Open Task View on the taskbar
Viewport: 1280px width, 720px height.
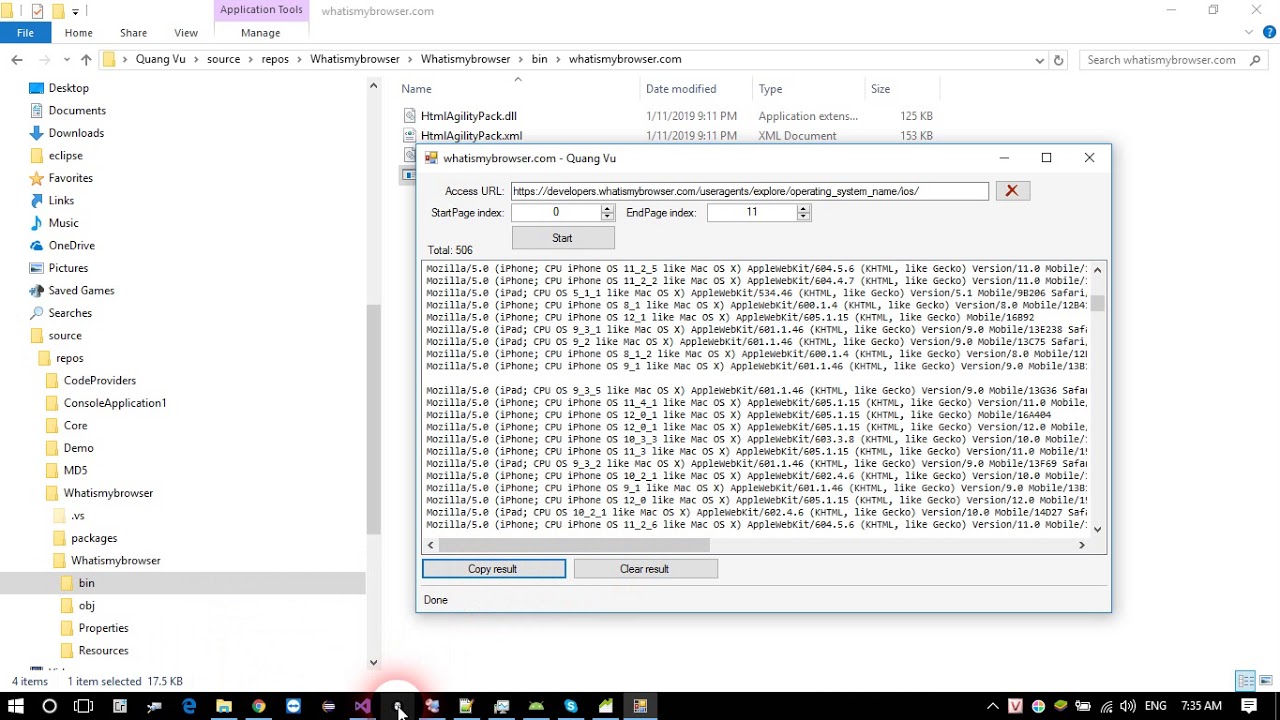pos(84,706)
